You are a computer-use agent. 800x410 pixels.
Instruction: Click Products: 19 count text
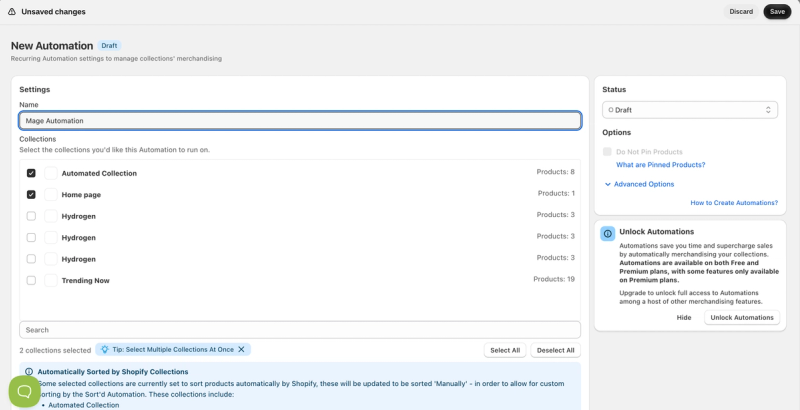(x=554, y=279)
